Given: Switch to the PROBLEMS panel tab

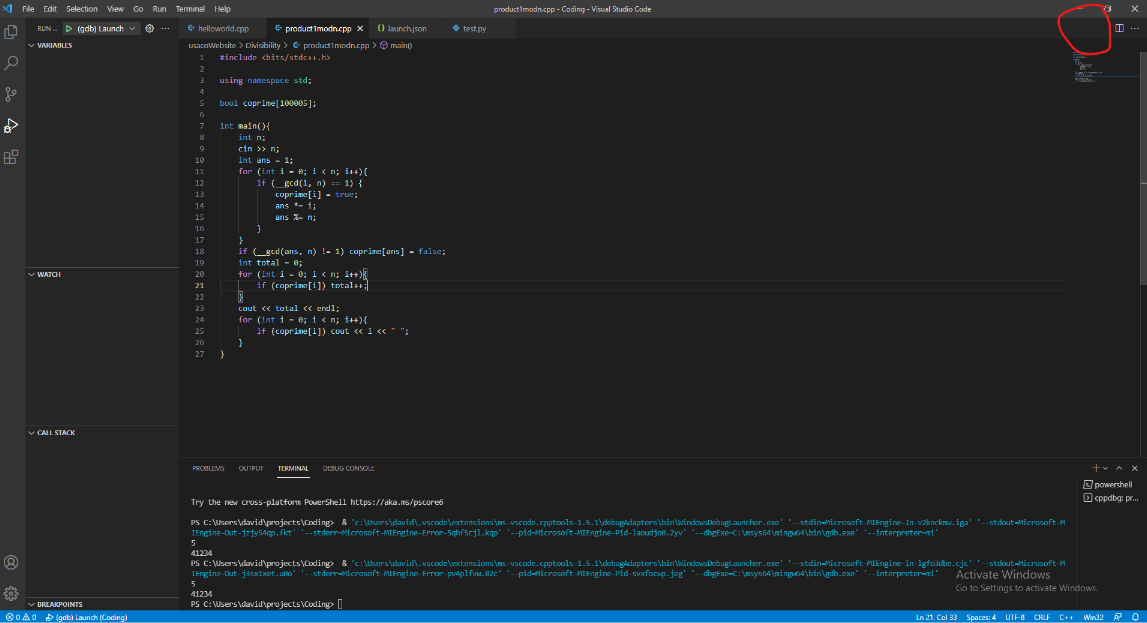Looking at the screenshot, I should (x=208, y=468).
